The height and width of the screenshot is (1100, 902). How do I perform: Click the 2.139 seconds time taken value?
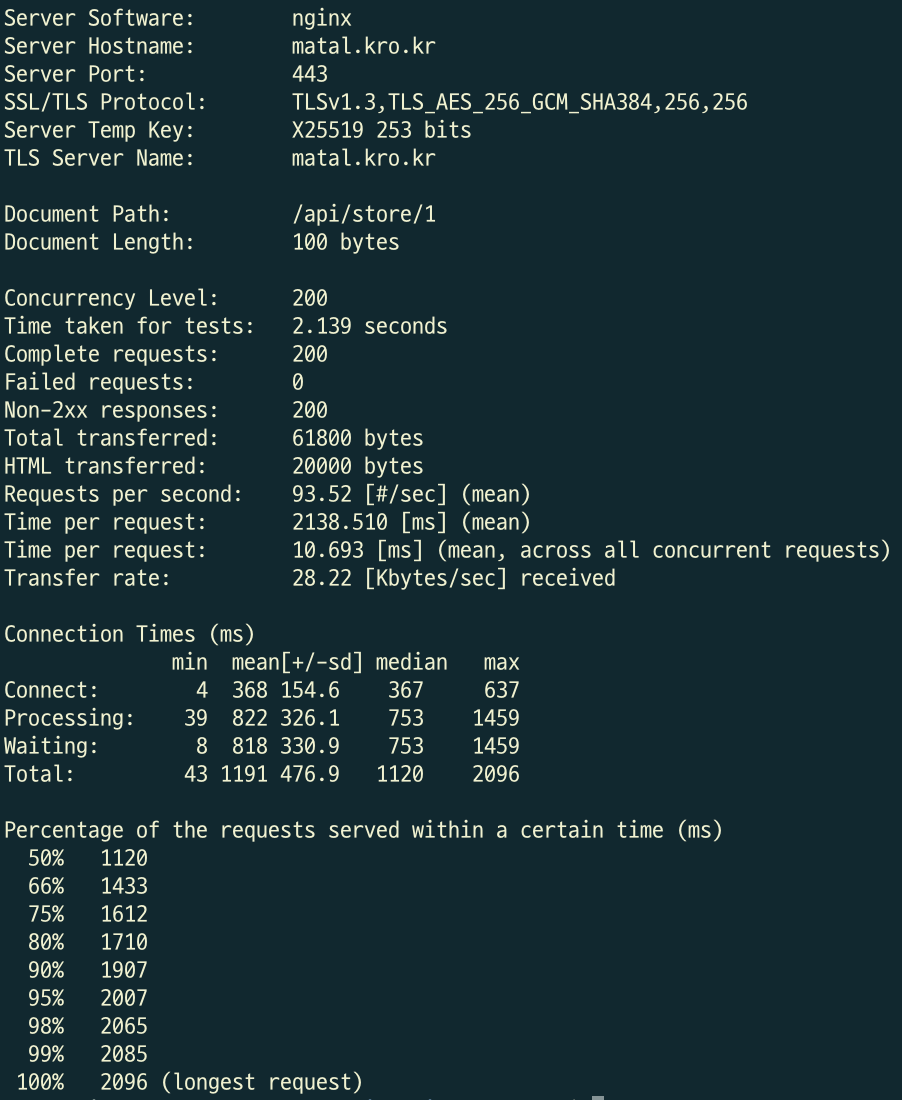tap(370, 326)
